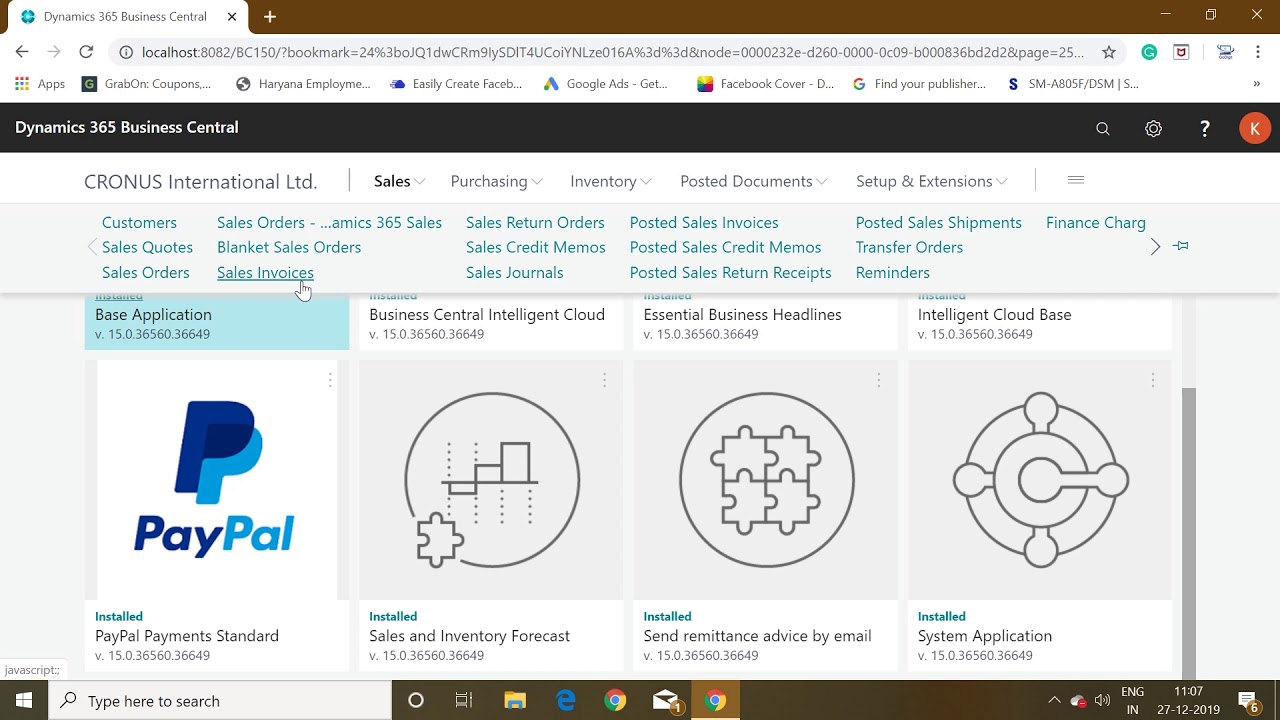This screenshot has width=1280, height=720.
Task: Open Posted Sales Credit Memos link
Action: click(725, 247)
